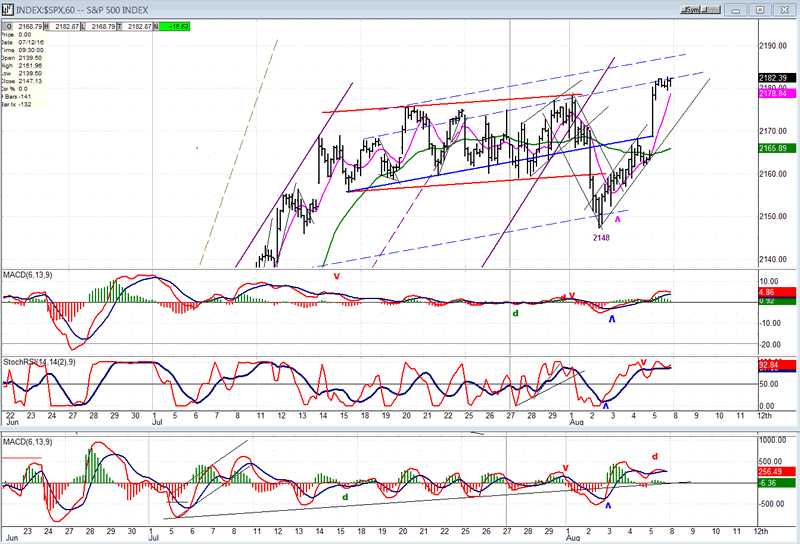Image resolution: width=800 pixels, height=544 pixels.
Task: Click the 2148 low price annotation
Action: tap(599, 237)
